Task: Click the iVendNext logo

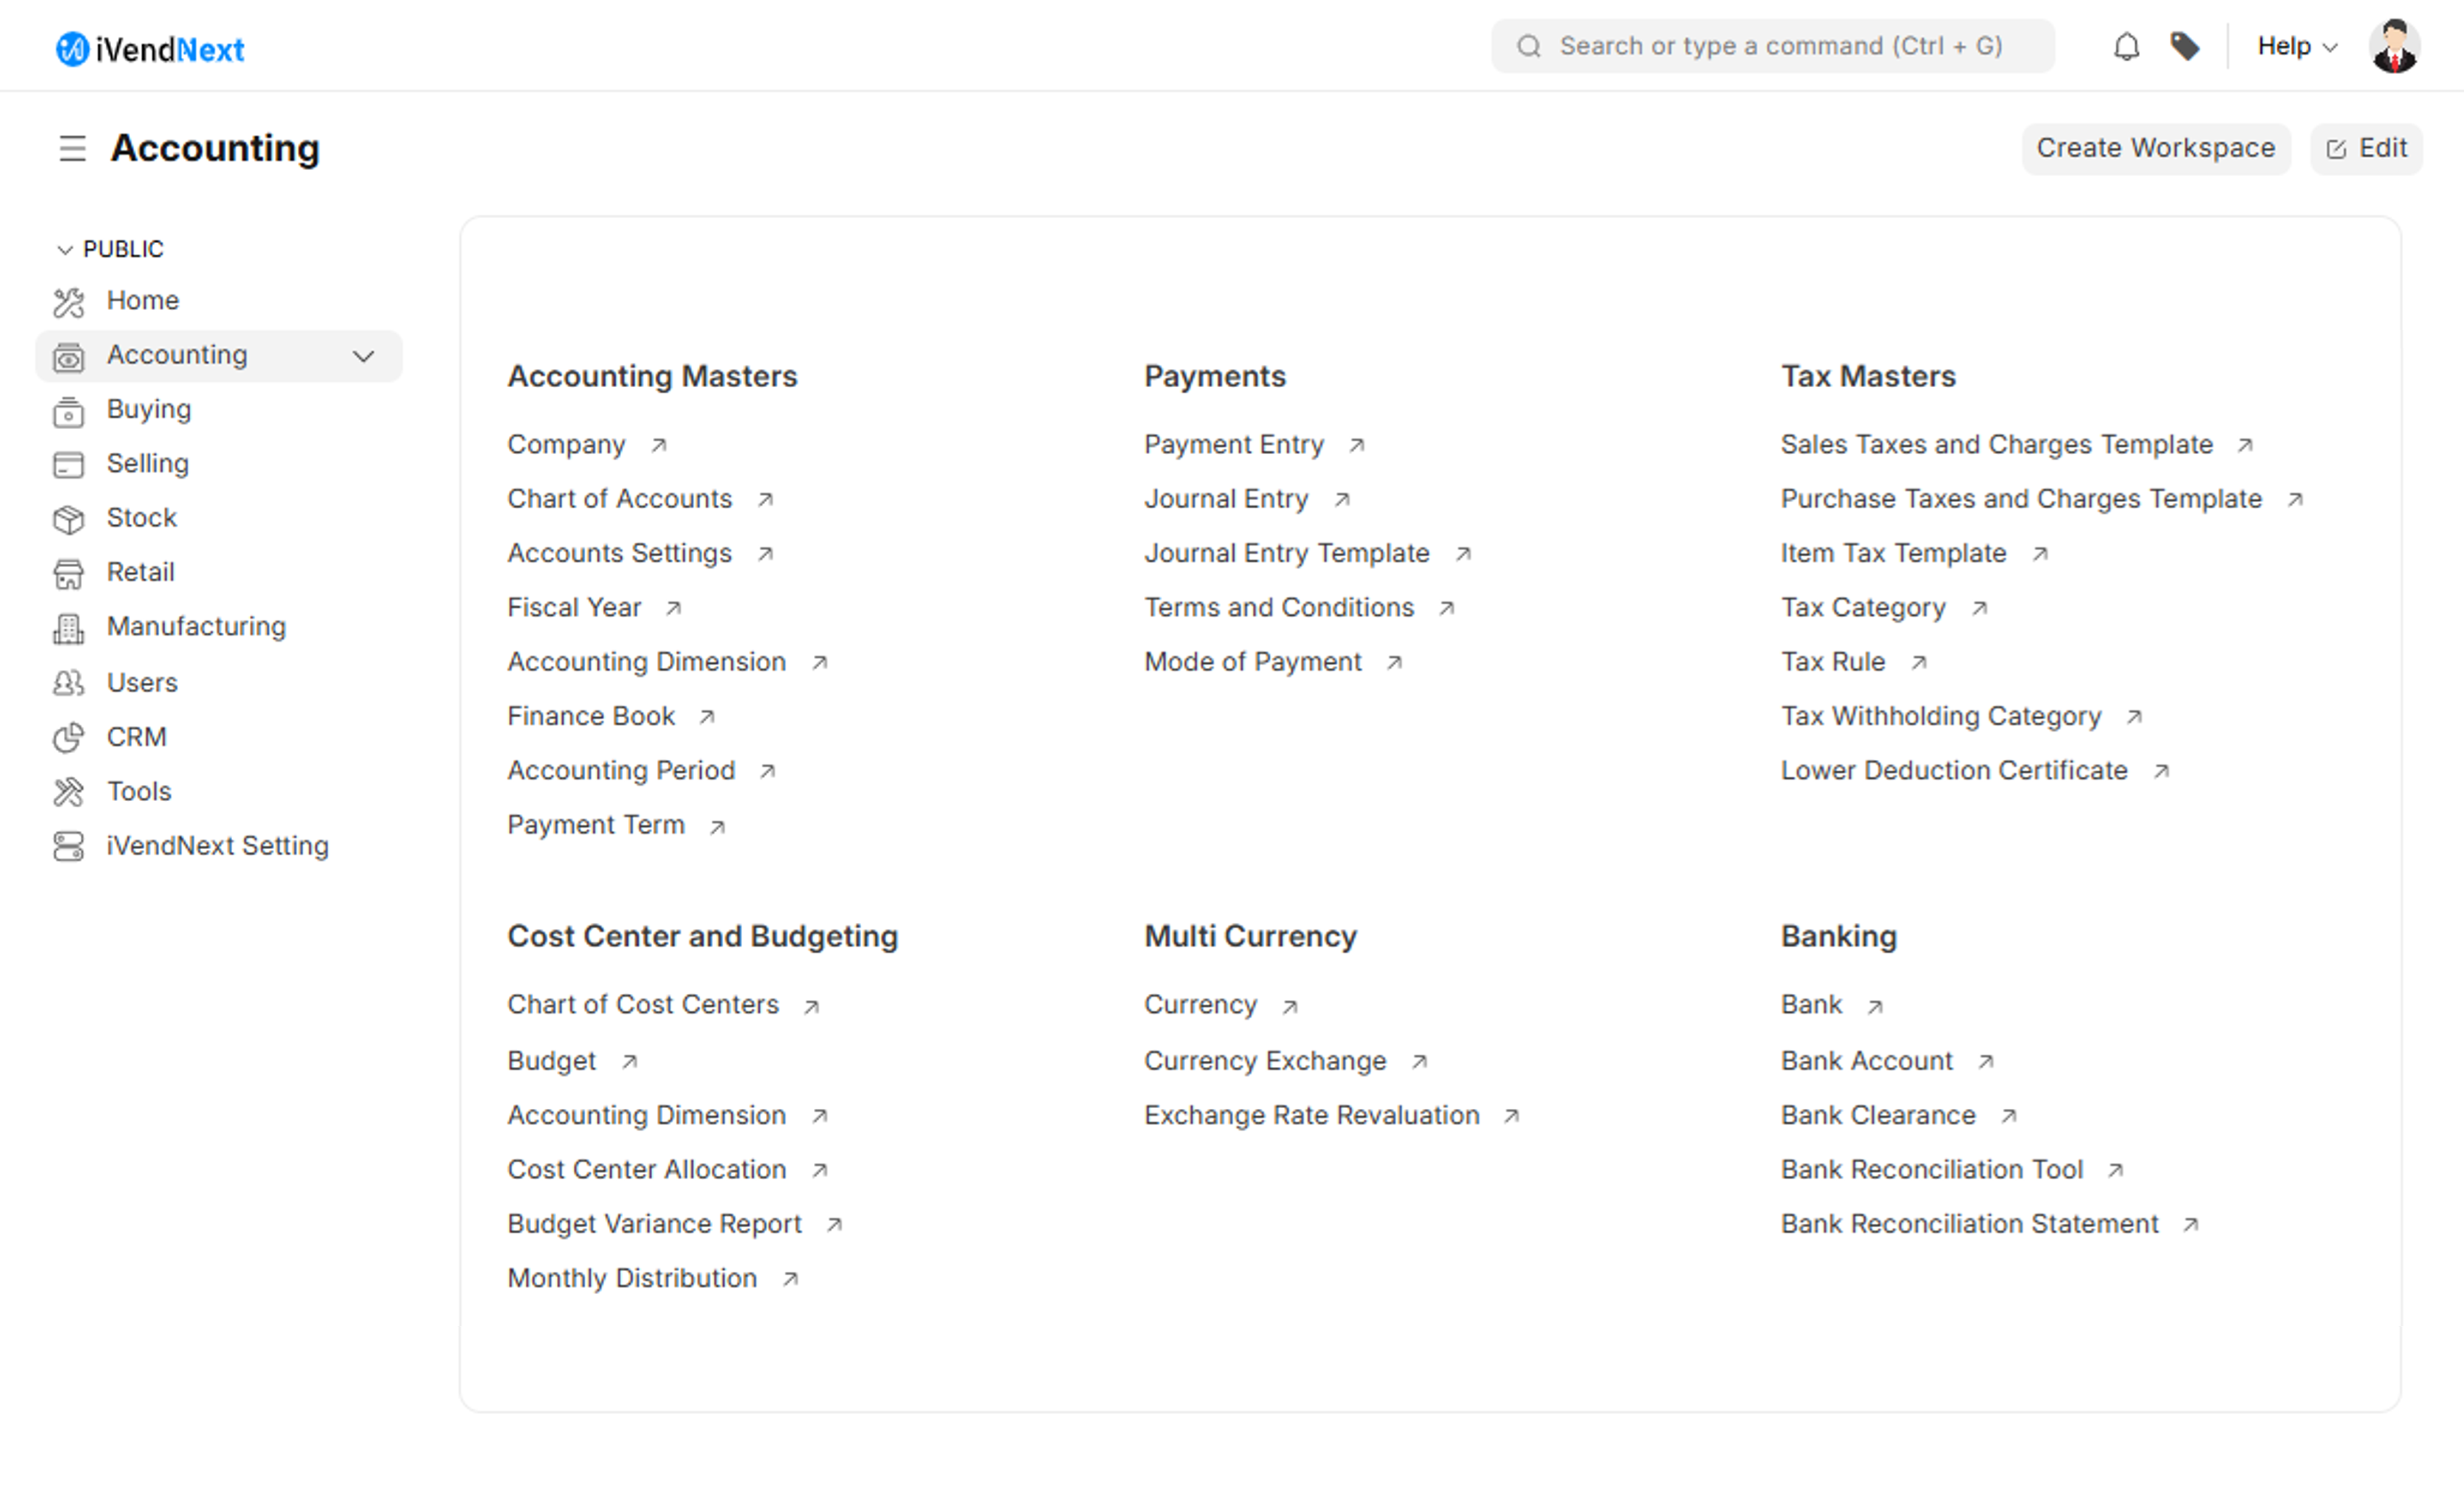Action: pyautogui.click(x=150, y=48)
